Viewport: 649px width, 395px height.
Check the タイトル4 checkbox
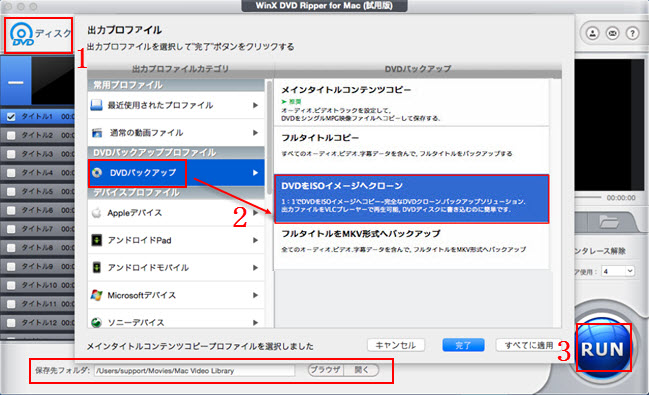11,173
